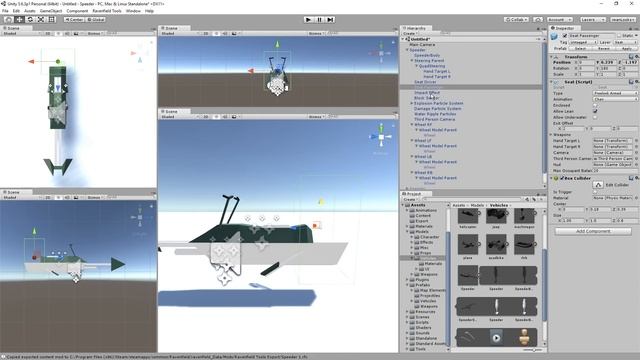Select the Hand tool in toolbar

pyautogui.click(x=8, y=20)
